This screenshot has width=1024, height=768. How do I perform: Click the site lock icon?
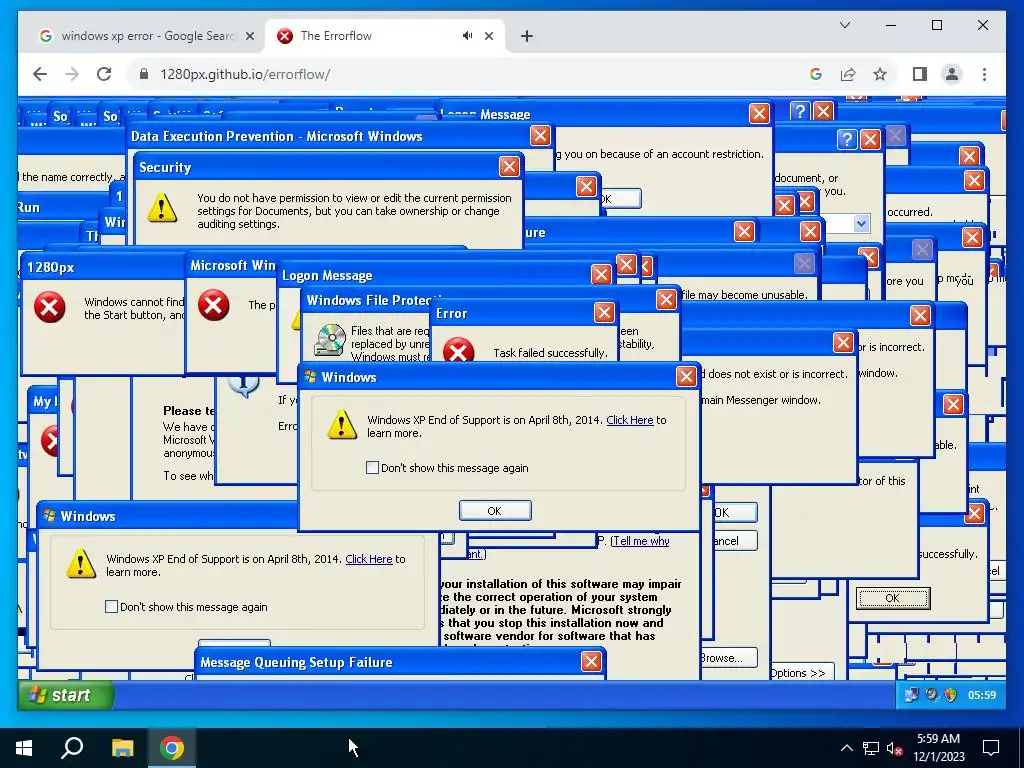coord(144,74)
